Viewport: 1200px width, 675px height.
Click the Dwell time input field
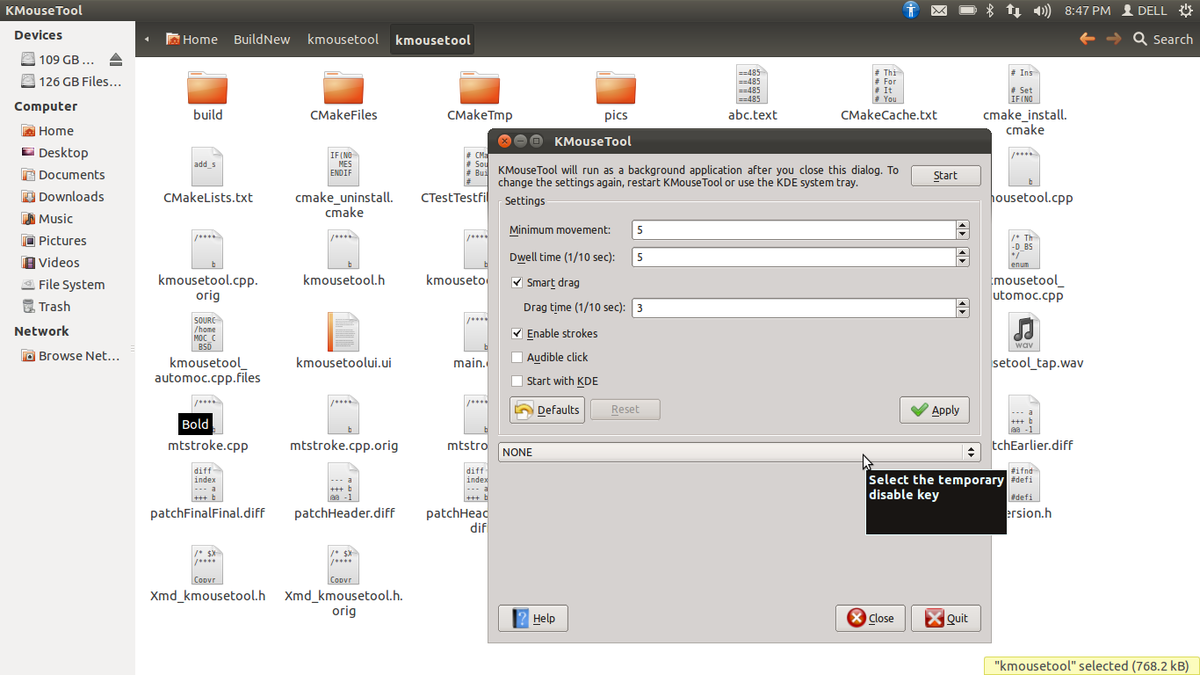click(792, 258)
